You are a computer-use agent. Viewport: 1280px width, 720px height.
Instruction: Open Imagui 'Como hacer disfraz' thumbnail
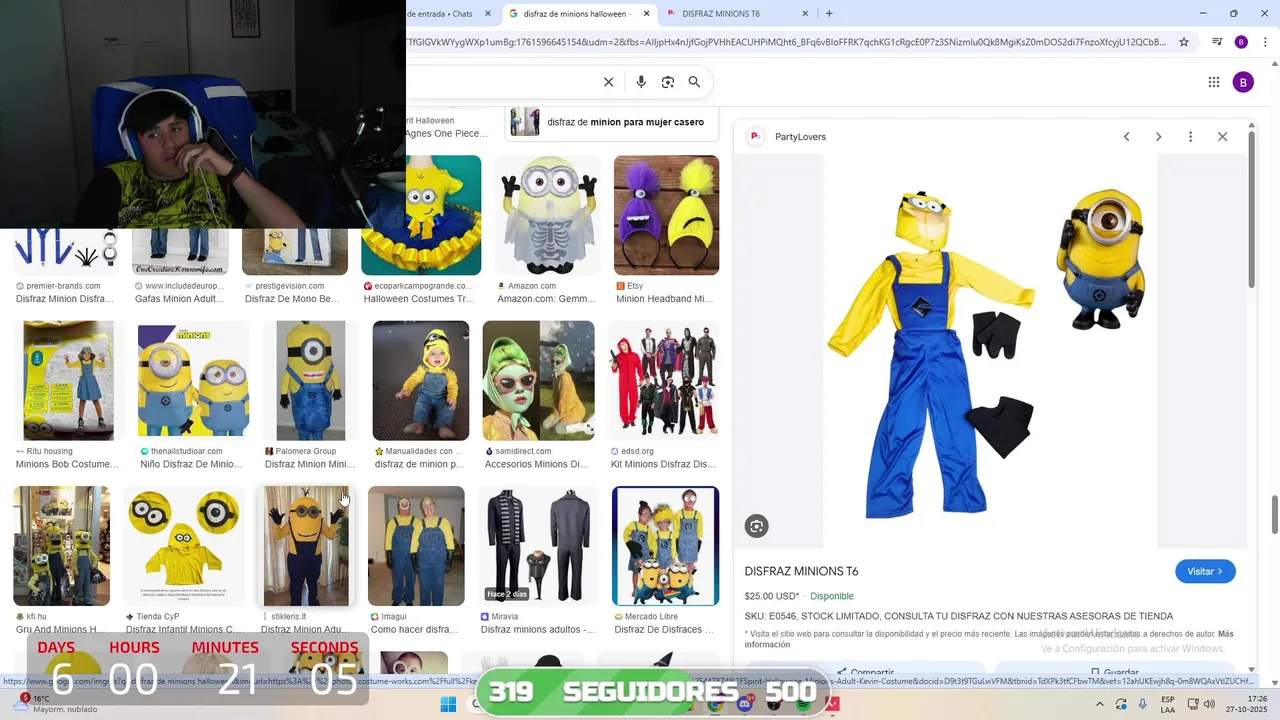[416, 546]
